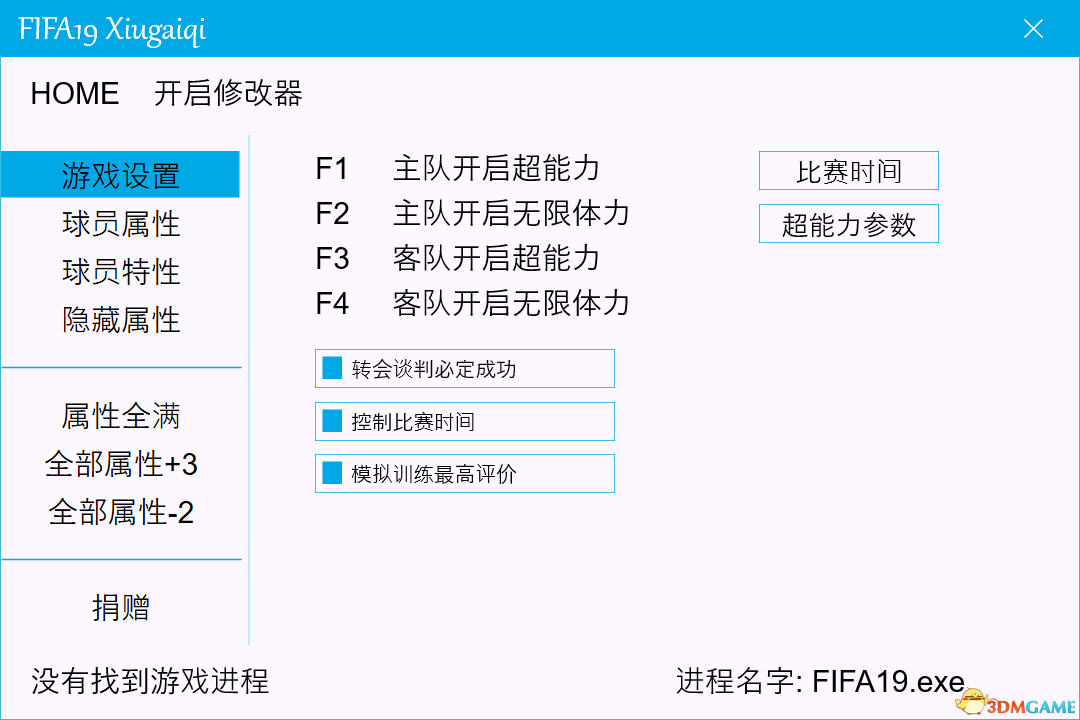Open the HOME menu
Image resolution: width=1080 pixels, height=720 pixels.
(x=74, y=93)
